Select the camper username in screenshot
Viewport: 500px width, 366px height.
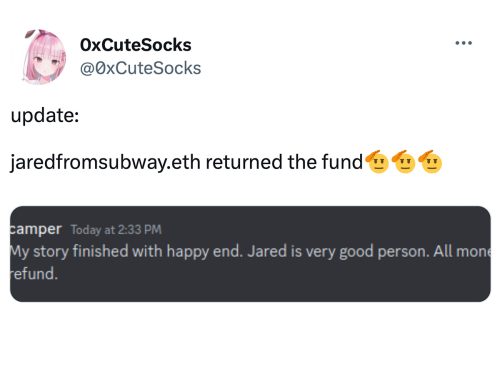coord(35,229)
